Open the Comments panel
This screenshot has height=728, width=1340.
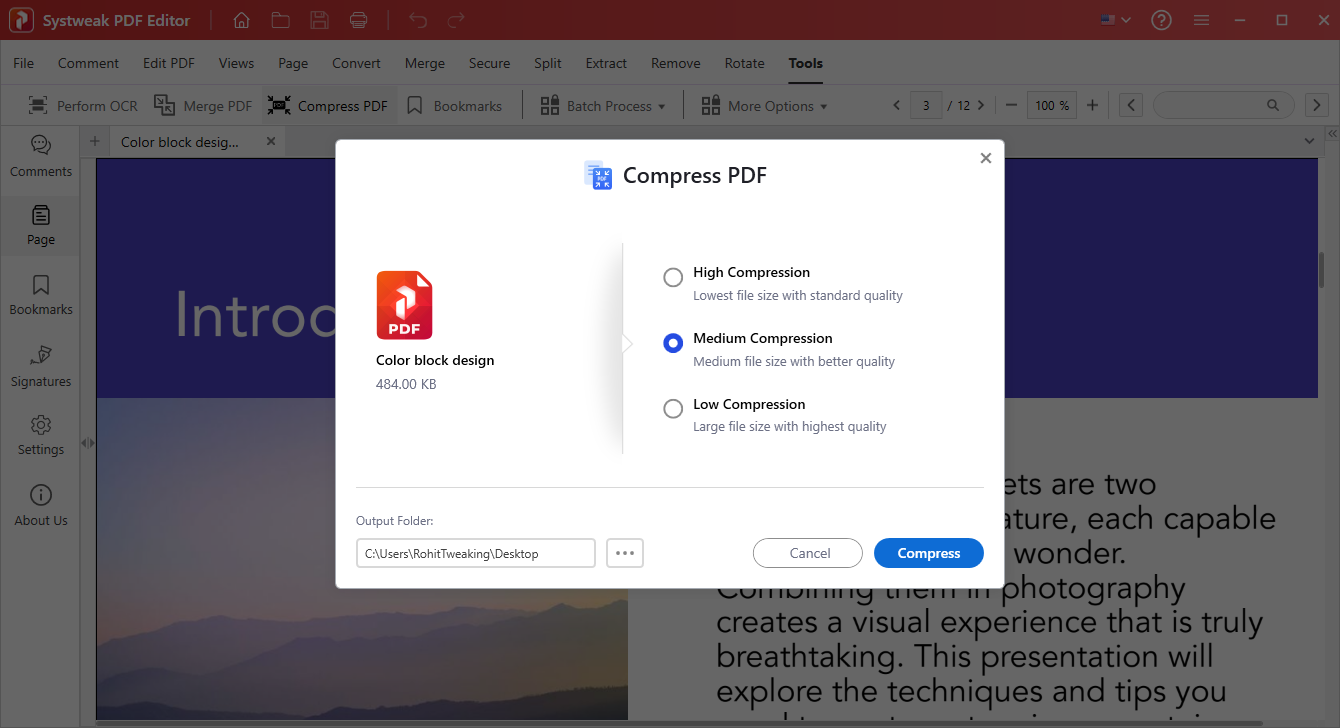[40, 155]
